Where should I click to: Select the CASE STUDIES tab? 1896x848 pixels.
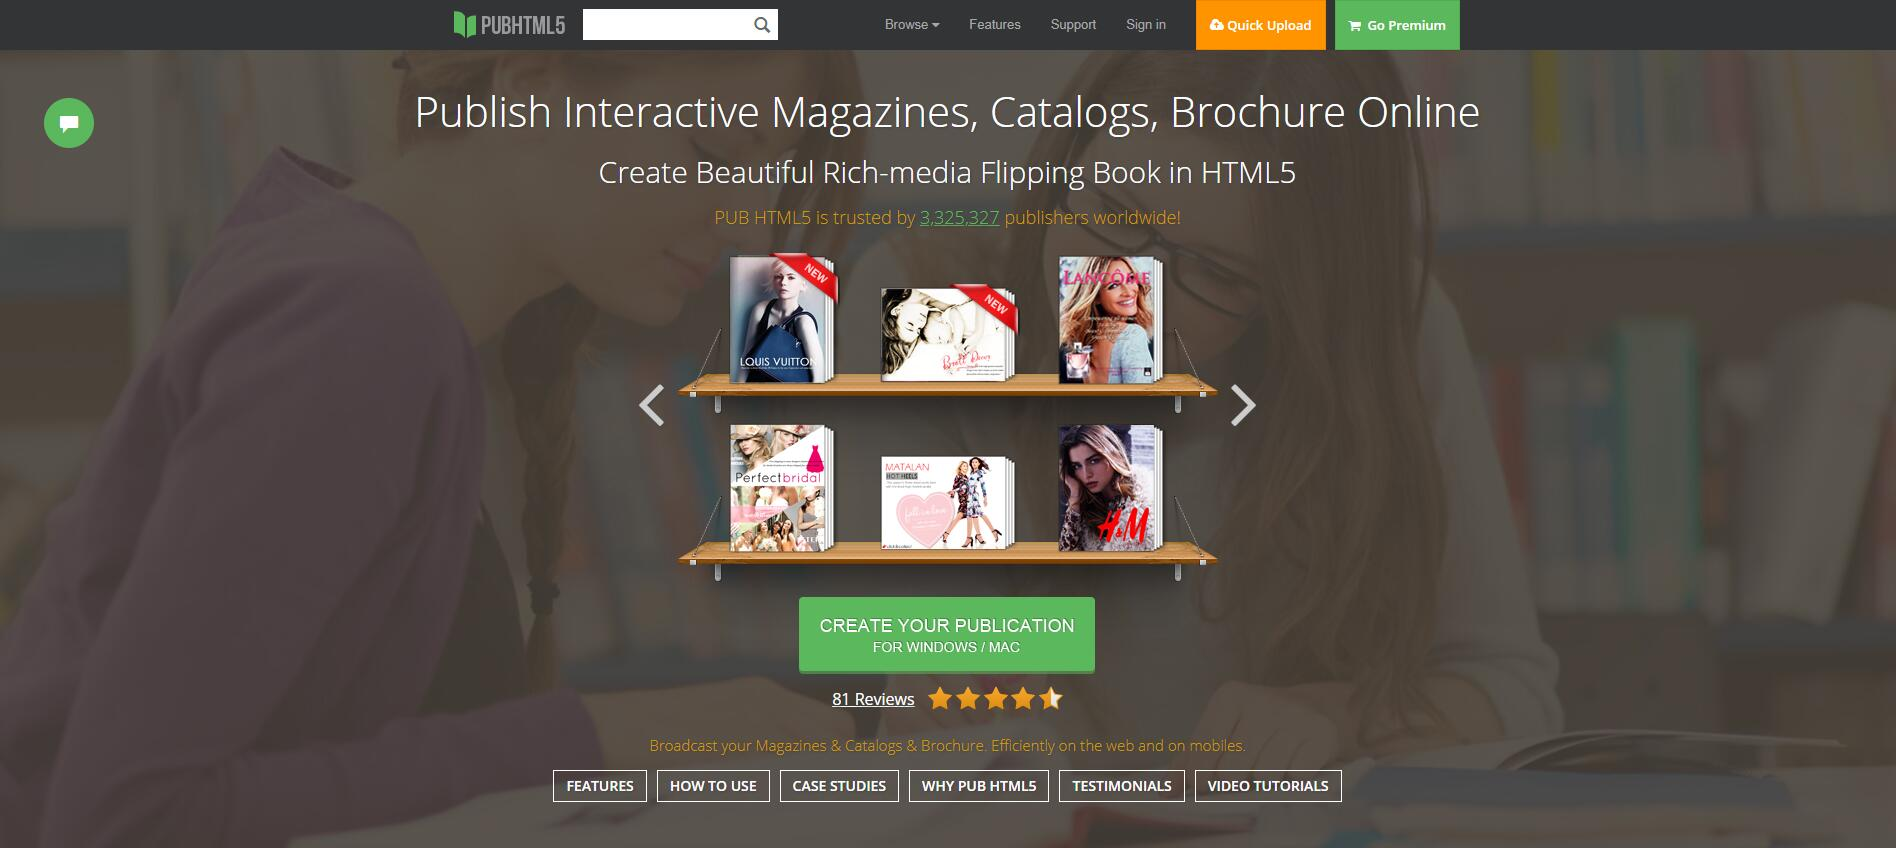pos(839,786)
